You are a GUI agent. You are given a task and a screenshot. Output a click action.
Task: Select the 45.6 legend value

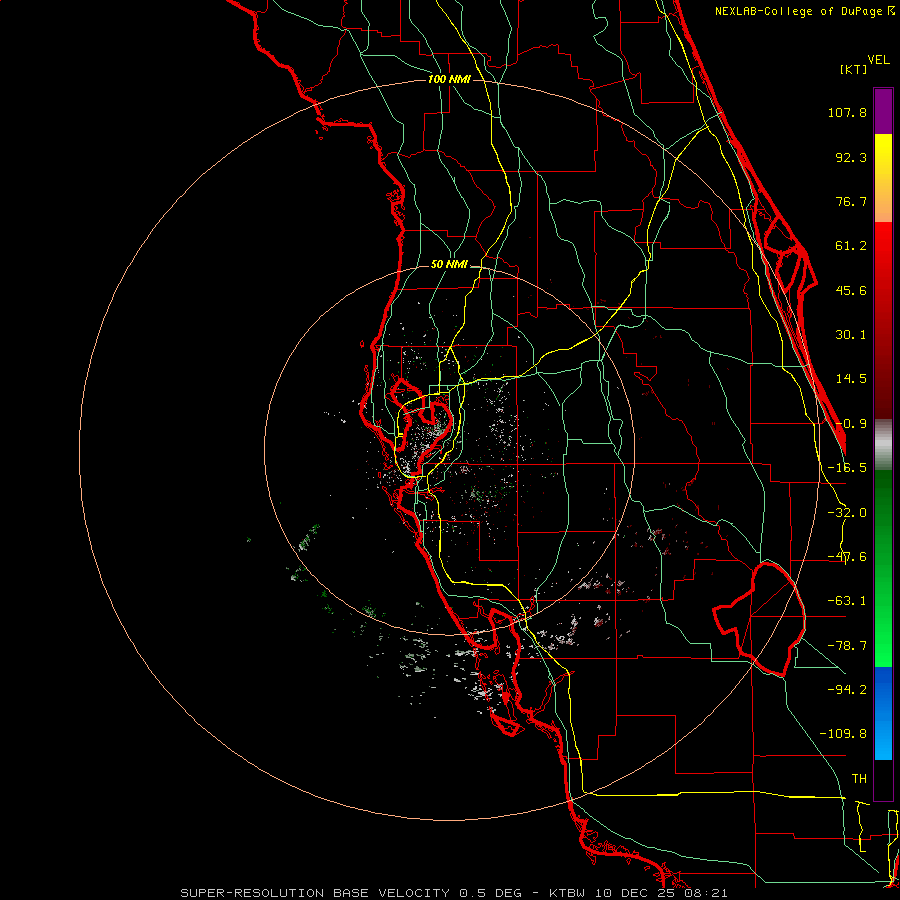[851, 290]
